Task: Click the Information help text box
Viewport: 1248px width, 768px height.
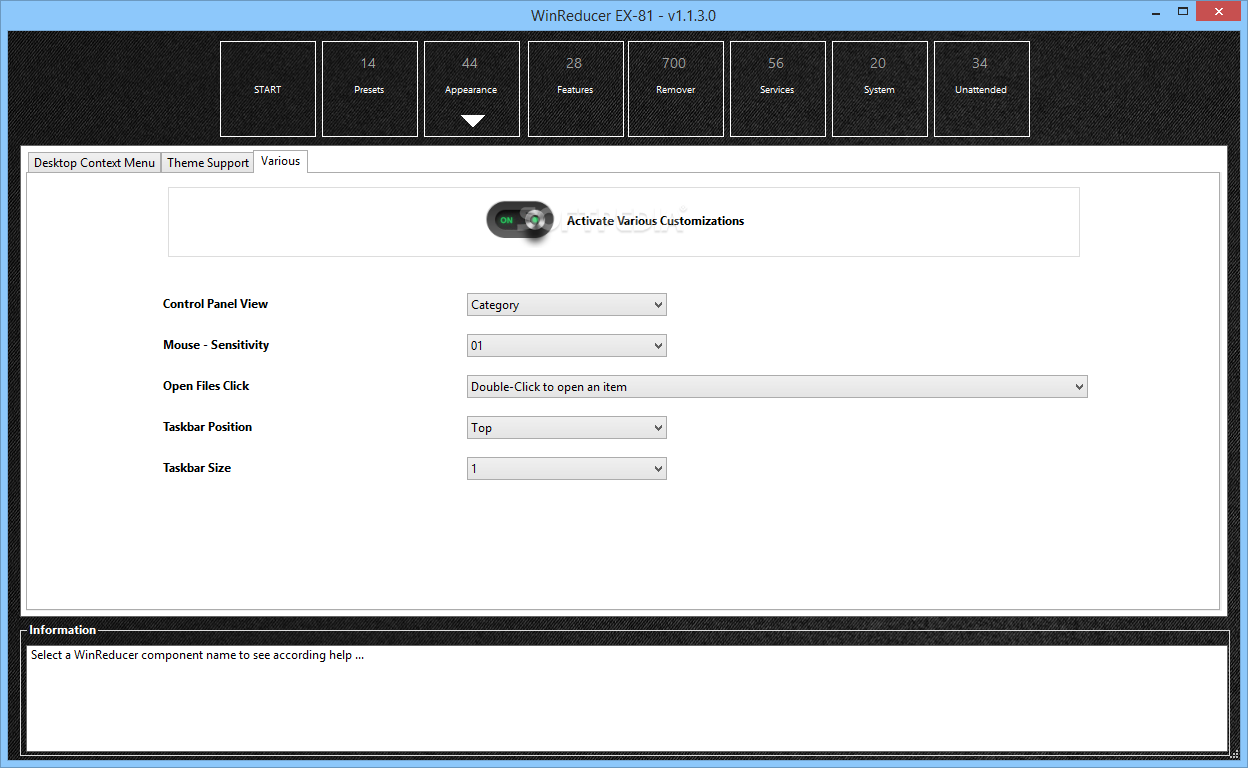Action: [x=627, y=698]
